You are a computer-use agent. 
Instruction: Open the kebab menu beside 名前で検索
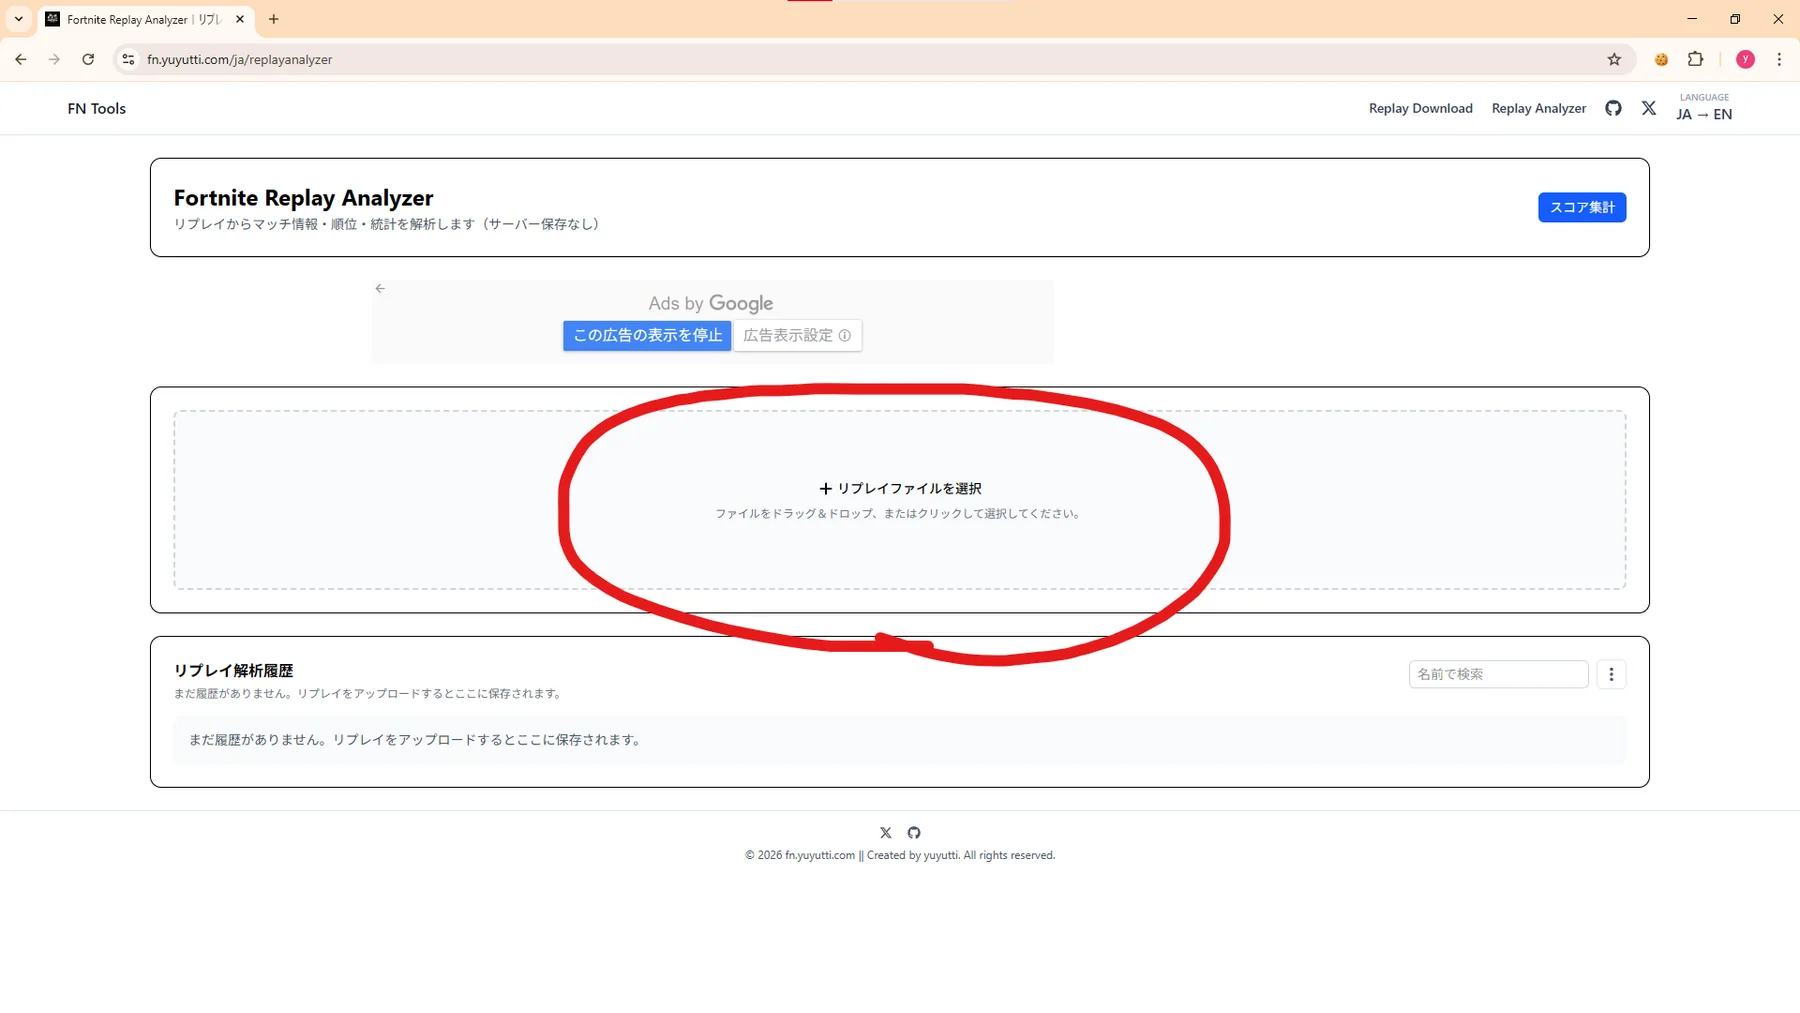1612,674
